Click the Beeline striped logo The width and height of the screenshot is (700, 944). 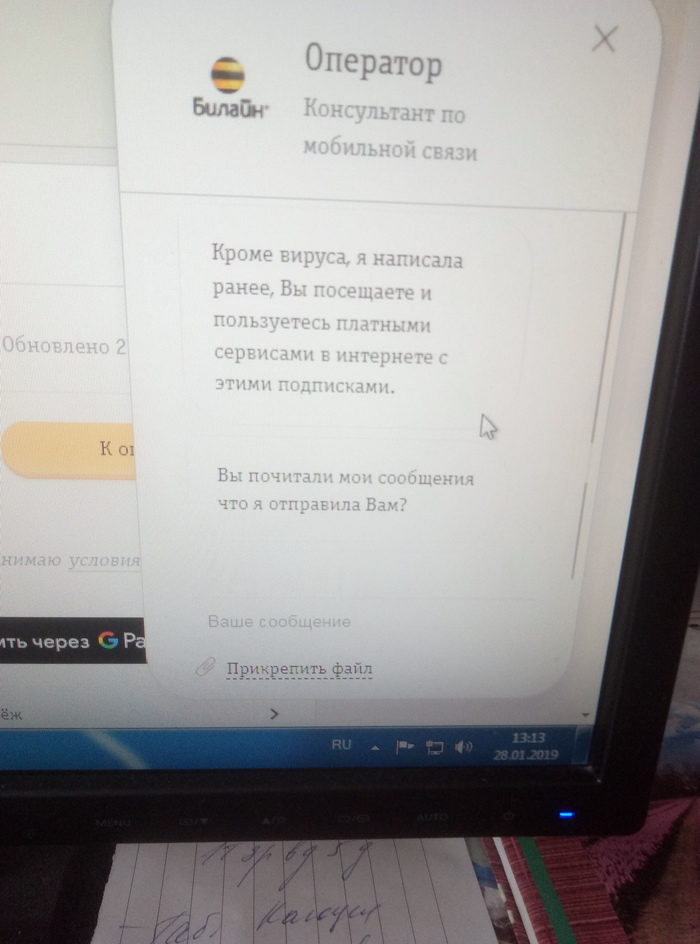pos(227,75)
